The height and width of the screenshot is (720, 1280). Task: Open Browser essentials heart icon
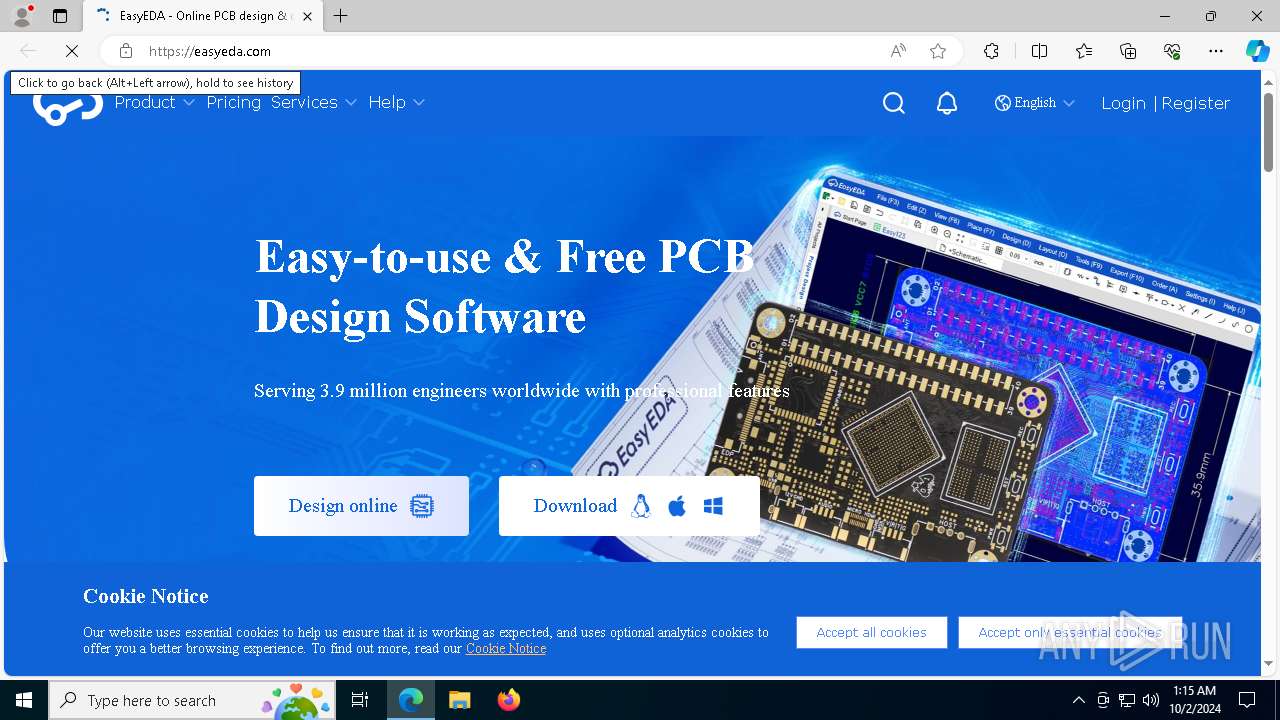tap(1172, 51)
